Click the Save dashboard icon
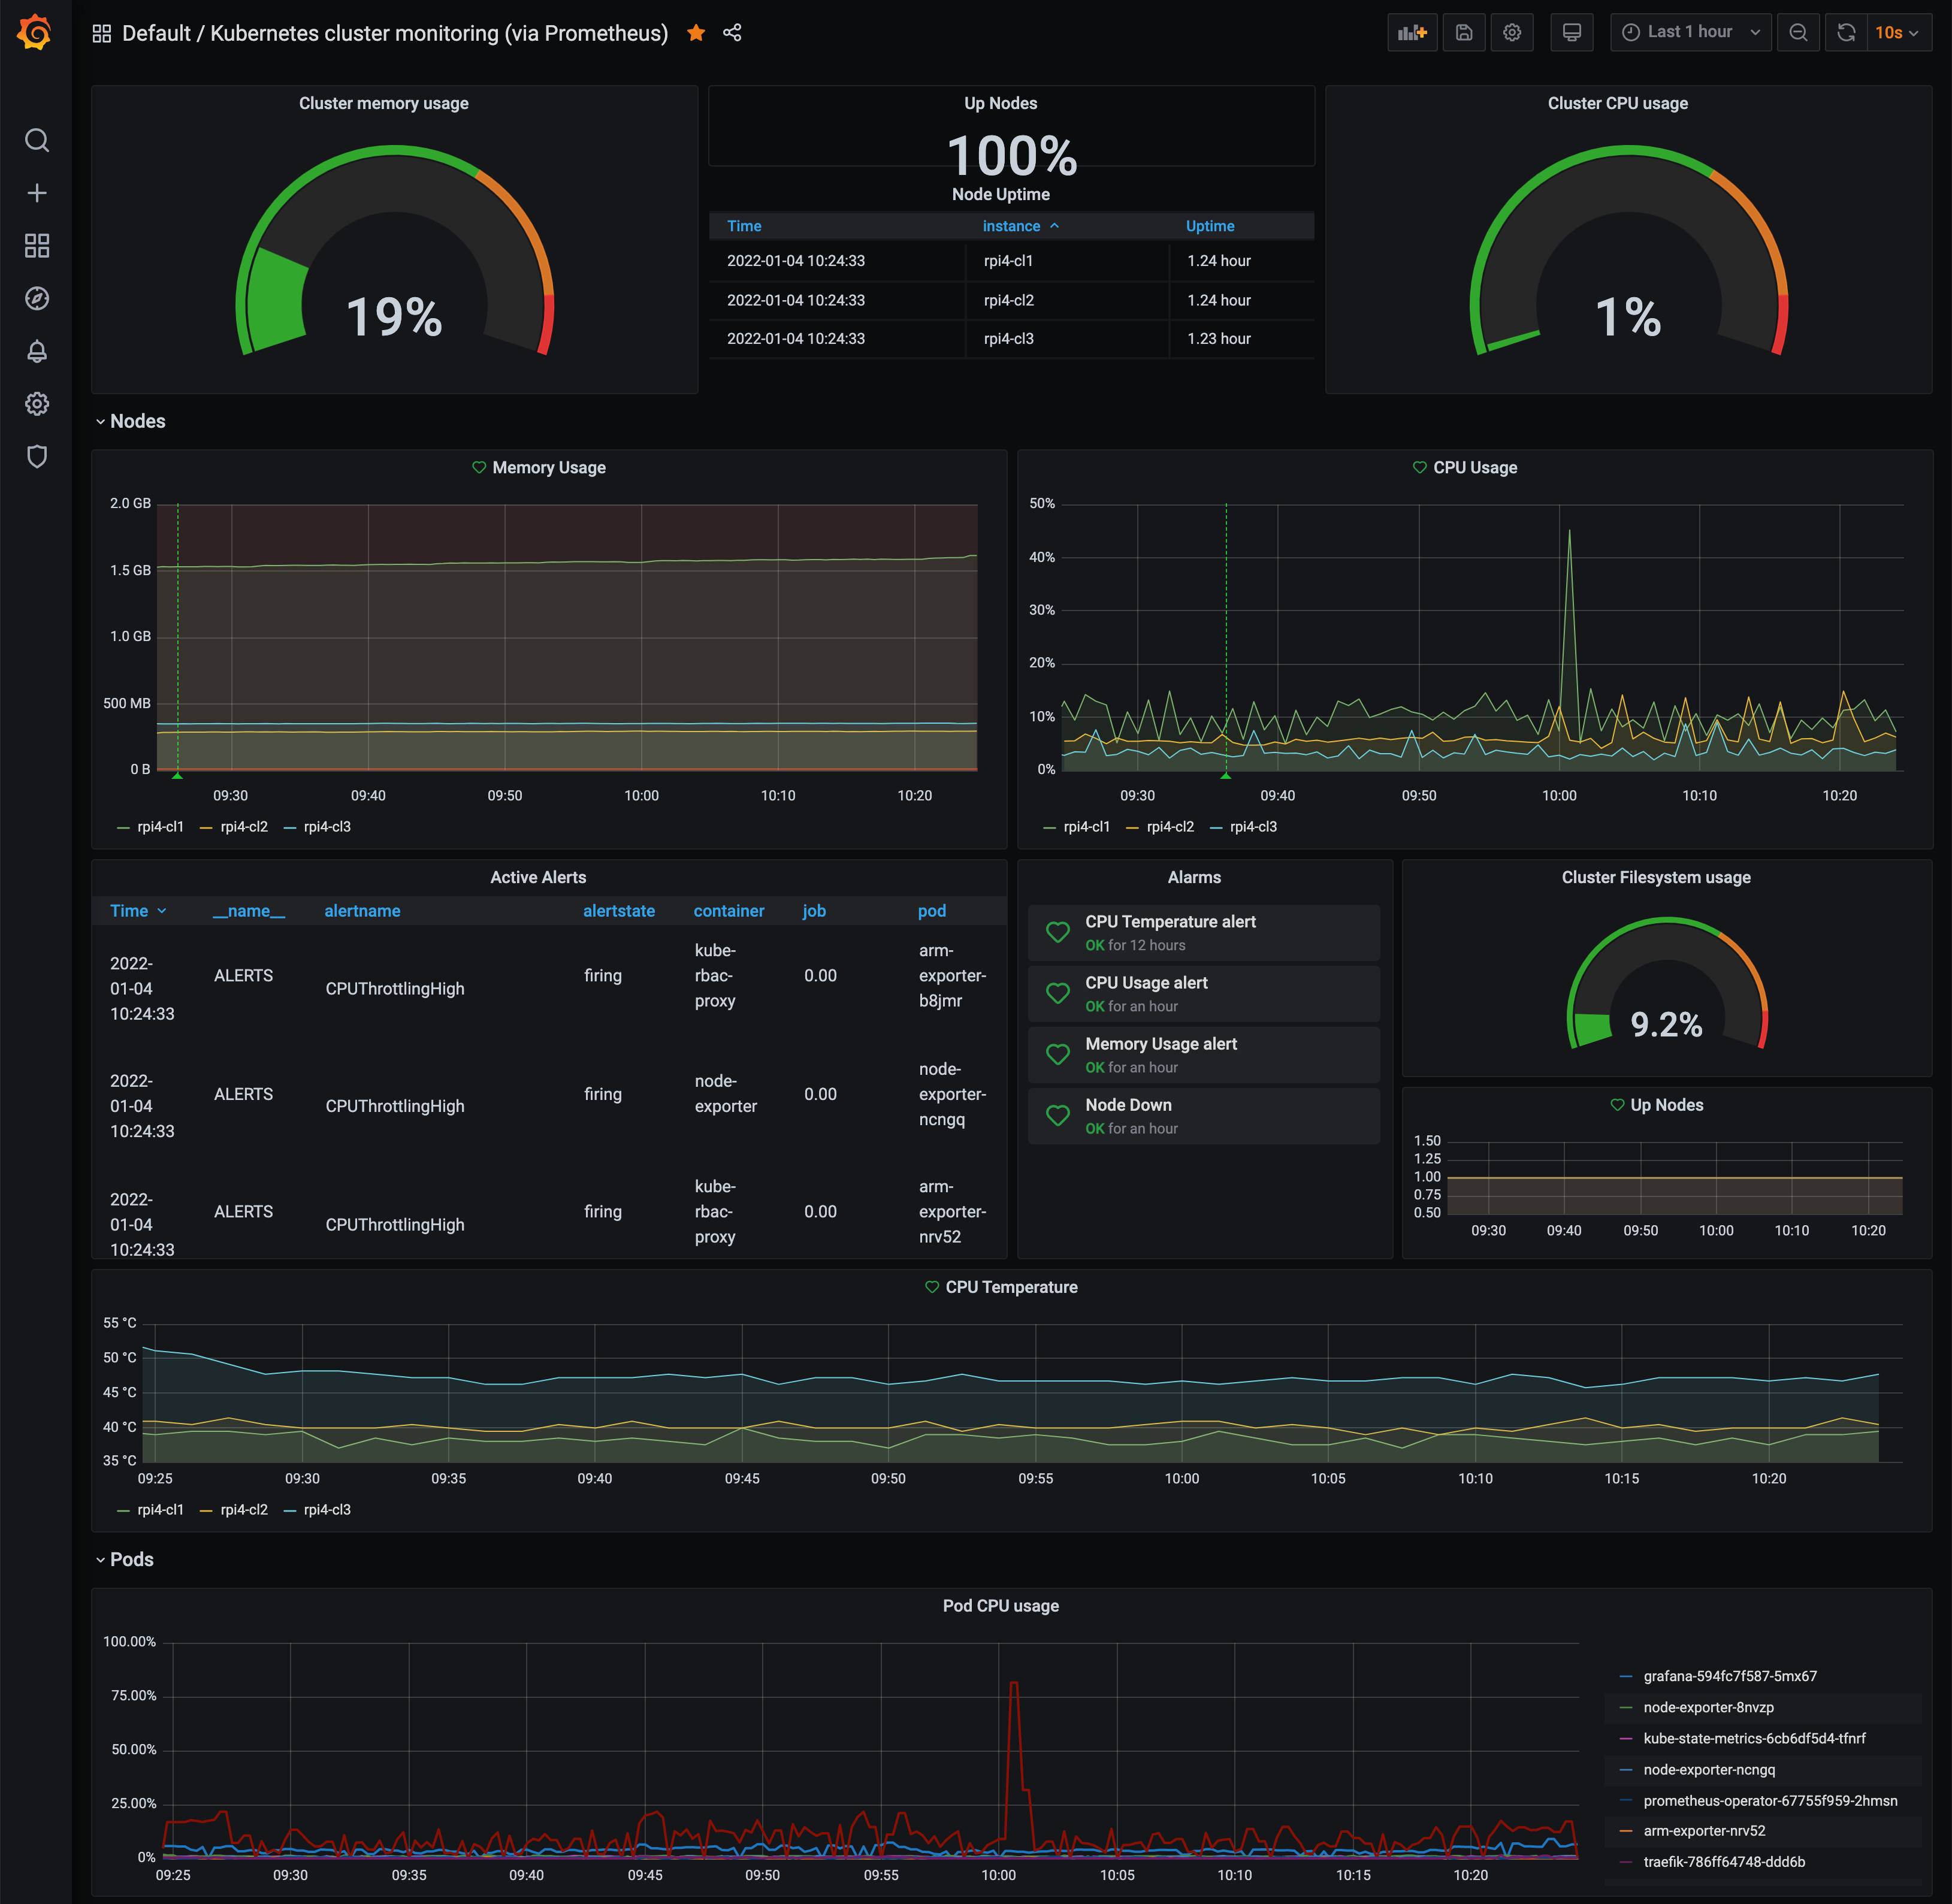The height and width of the screenshot is (1904, 1952). point(1464,33)
